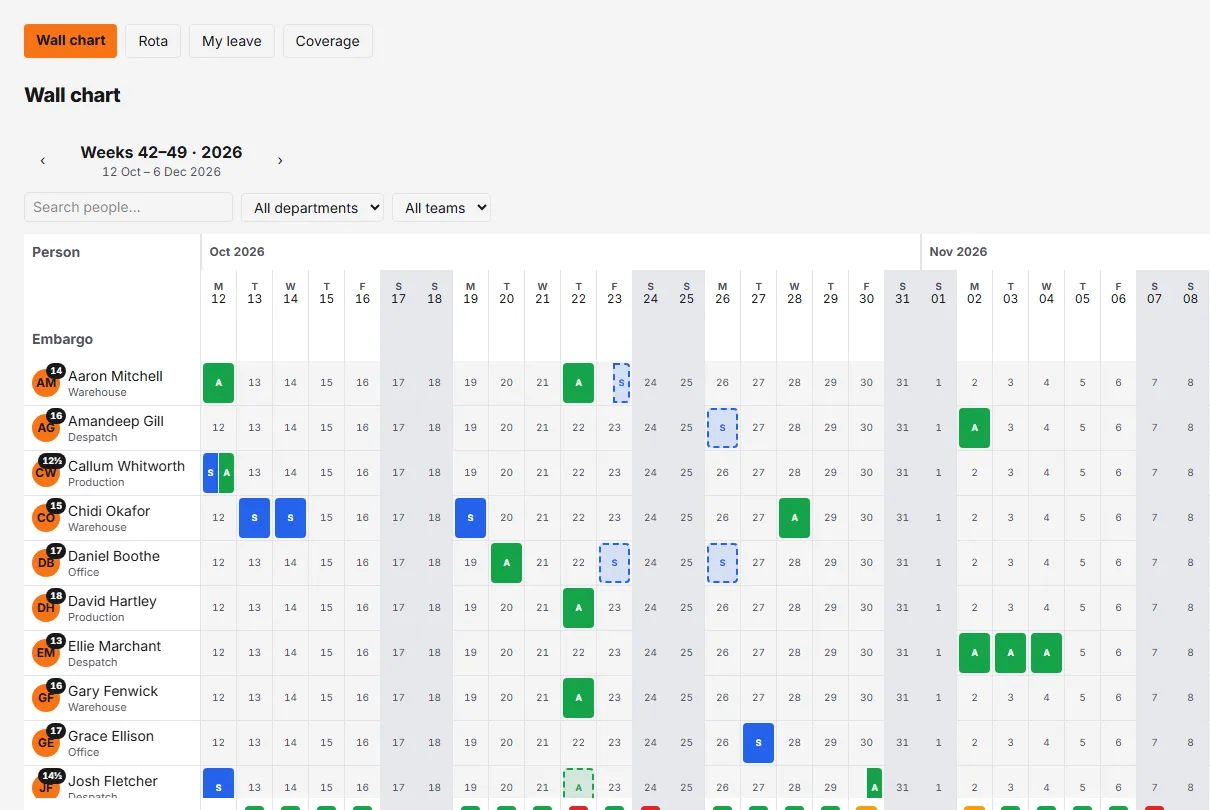Click Gary Fenwick's GF avatar

click(x=46, y=698)
